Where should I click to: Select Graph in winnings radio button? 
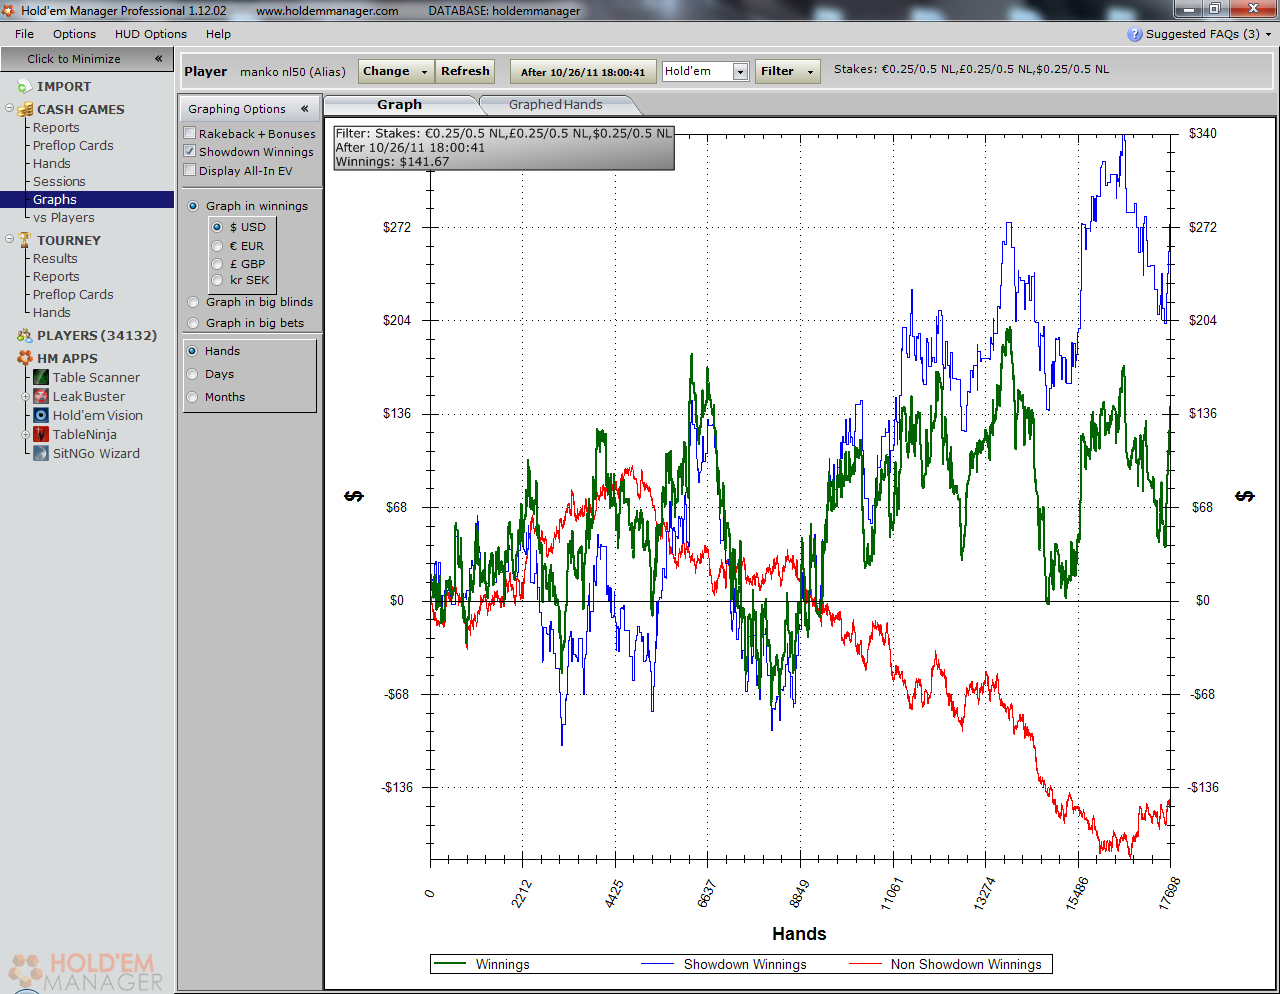coord(193,206)
